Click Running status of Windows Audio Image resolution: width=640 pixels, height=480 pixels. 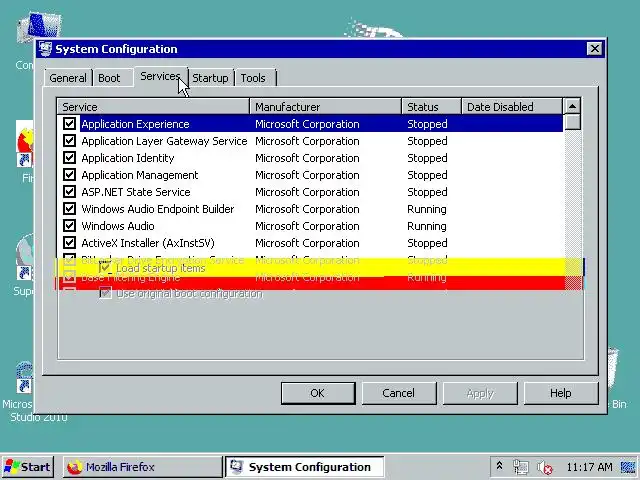click(427, 226)
